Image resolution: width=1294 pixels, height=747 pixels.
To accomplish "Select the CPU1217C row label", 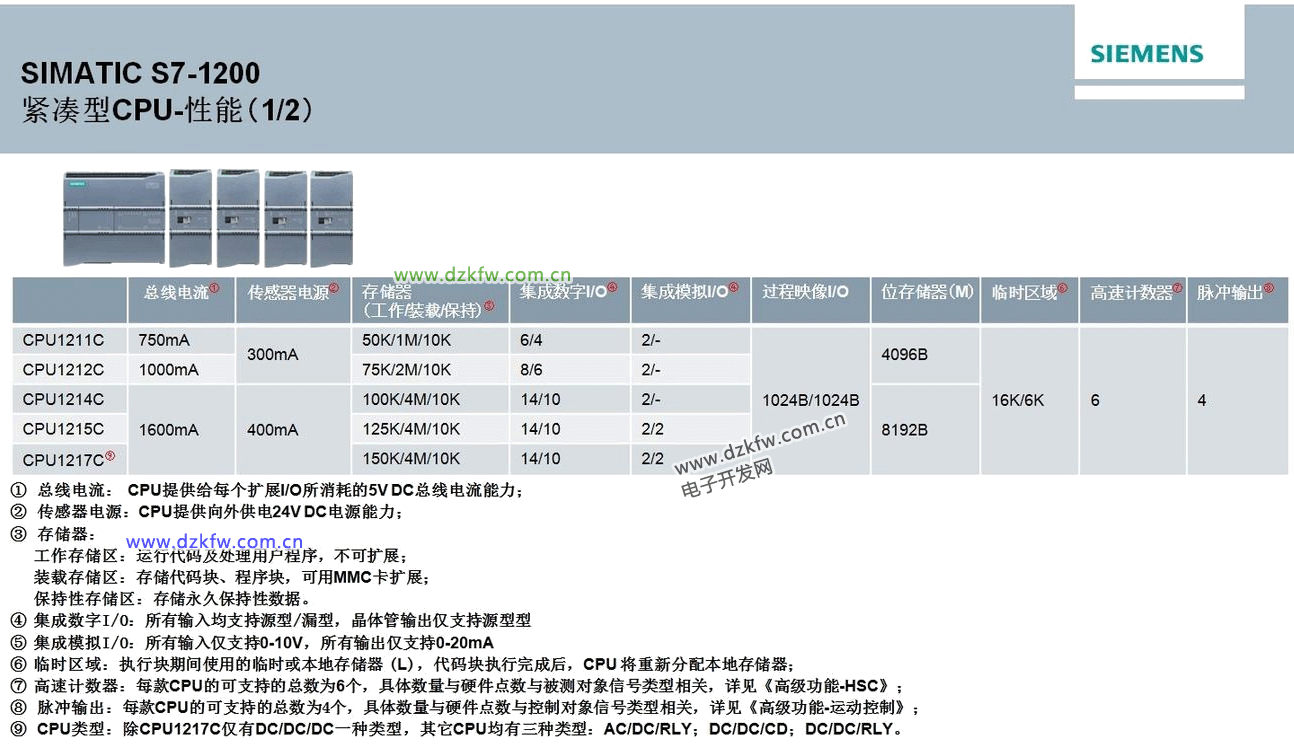I will tap(68, 459).
